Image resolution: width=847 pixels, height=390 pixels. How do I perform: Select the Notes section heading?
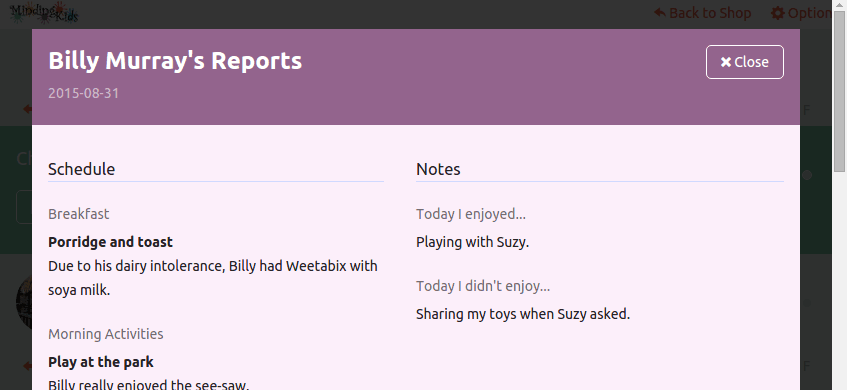438,169
